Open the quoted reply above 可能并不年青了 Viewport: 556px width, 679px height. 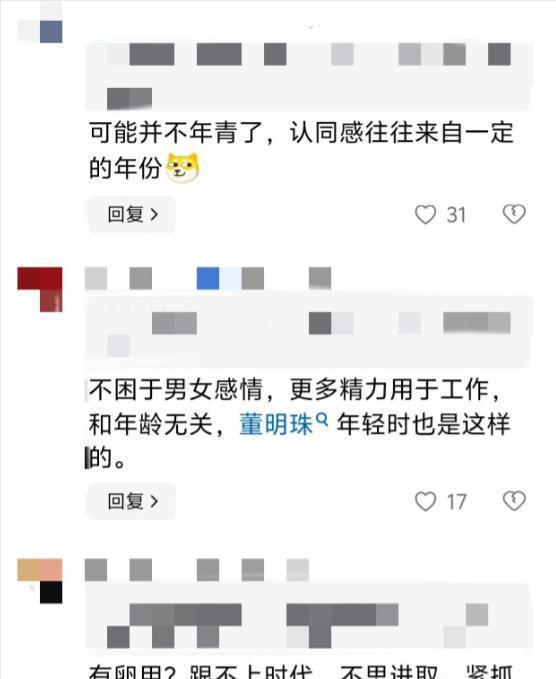point(308,75)
